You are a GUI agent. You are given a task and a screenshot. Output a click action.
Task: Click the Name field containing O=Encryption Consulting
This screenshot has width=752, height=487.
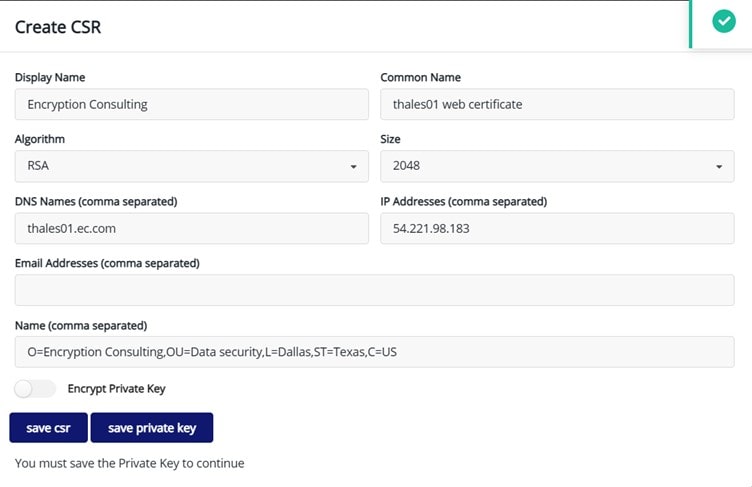tap(375, 352)
